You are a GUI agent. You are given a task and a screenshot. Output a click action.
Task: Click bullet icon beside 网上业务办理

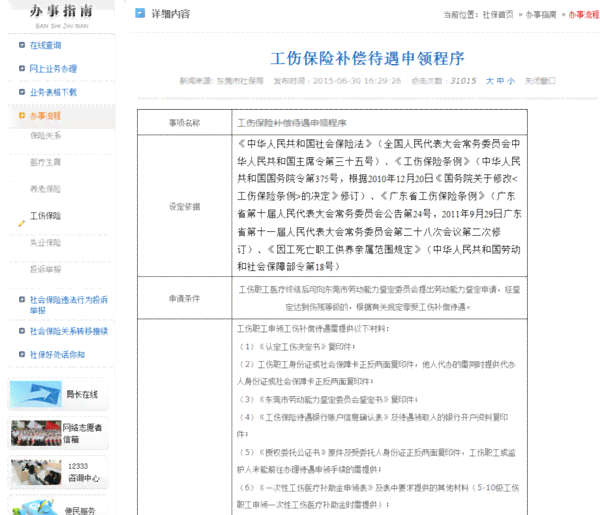[22, 68]
